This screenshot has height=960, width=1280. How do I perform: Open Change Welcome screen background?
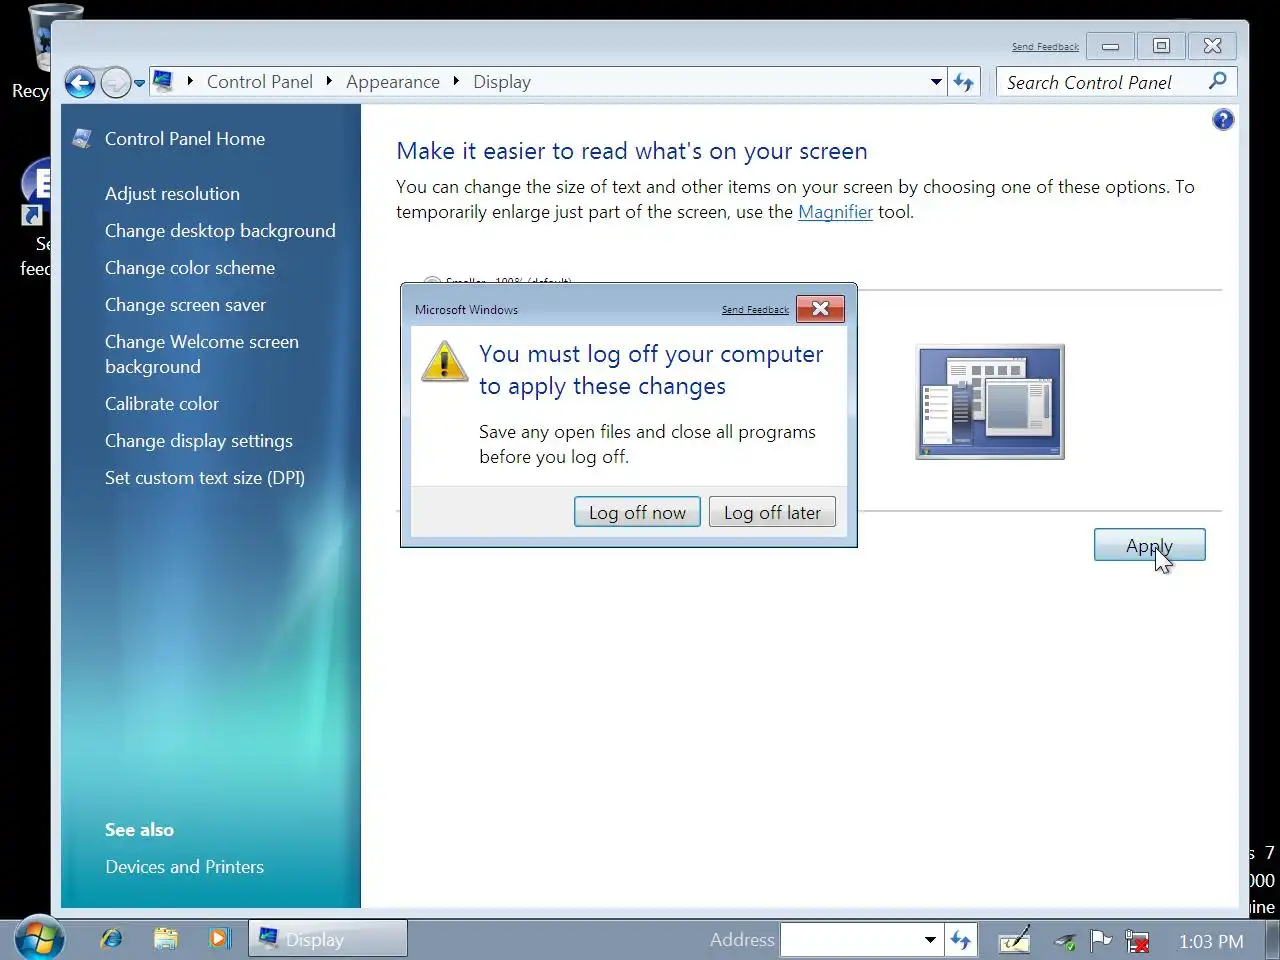click(202, 354)
